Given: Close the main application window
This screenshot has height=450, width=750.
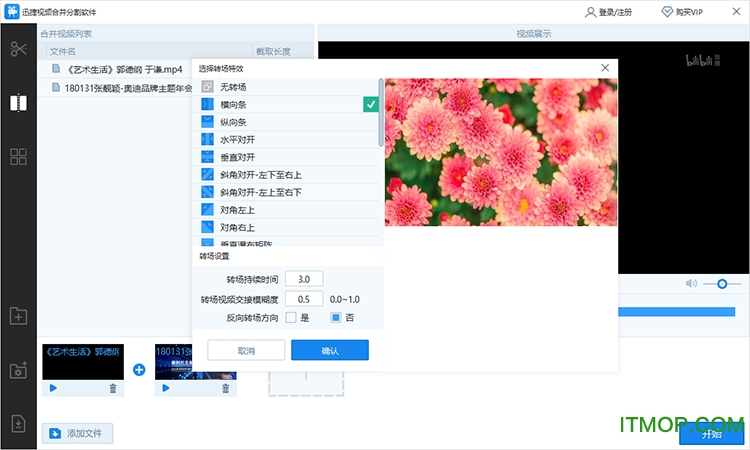Looking at the screenshot, I should [736, 11].
